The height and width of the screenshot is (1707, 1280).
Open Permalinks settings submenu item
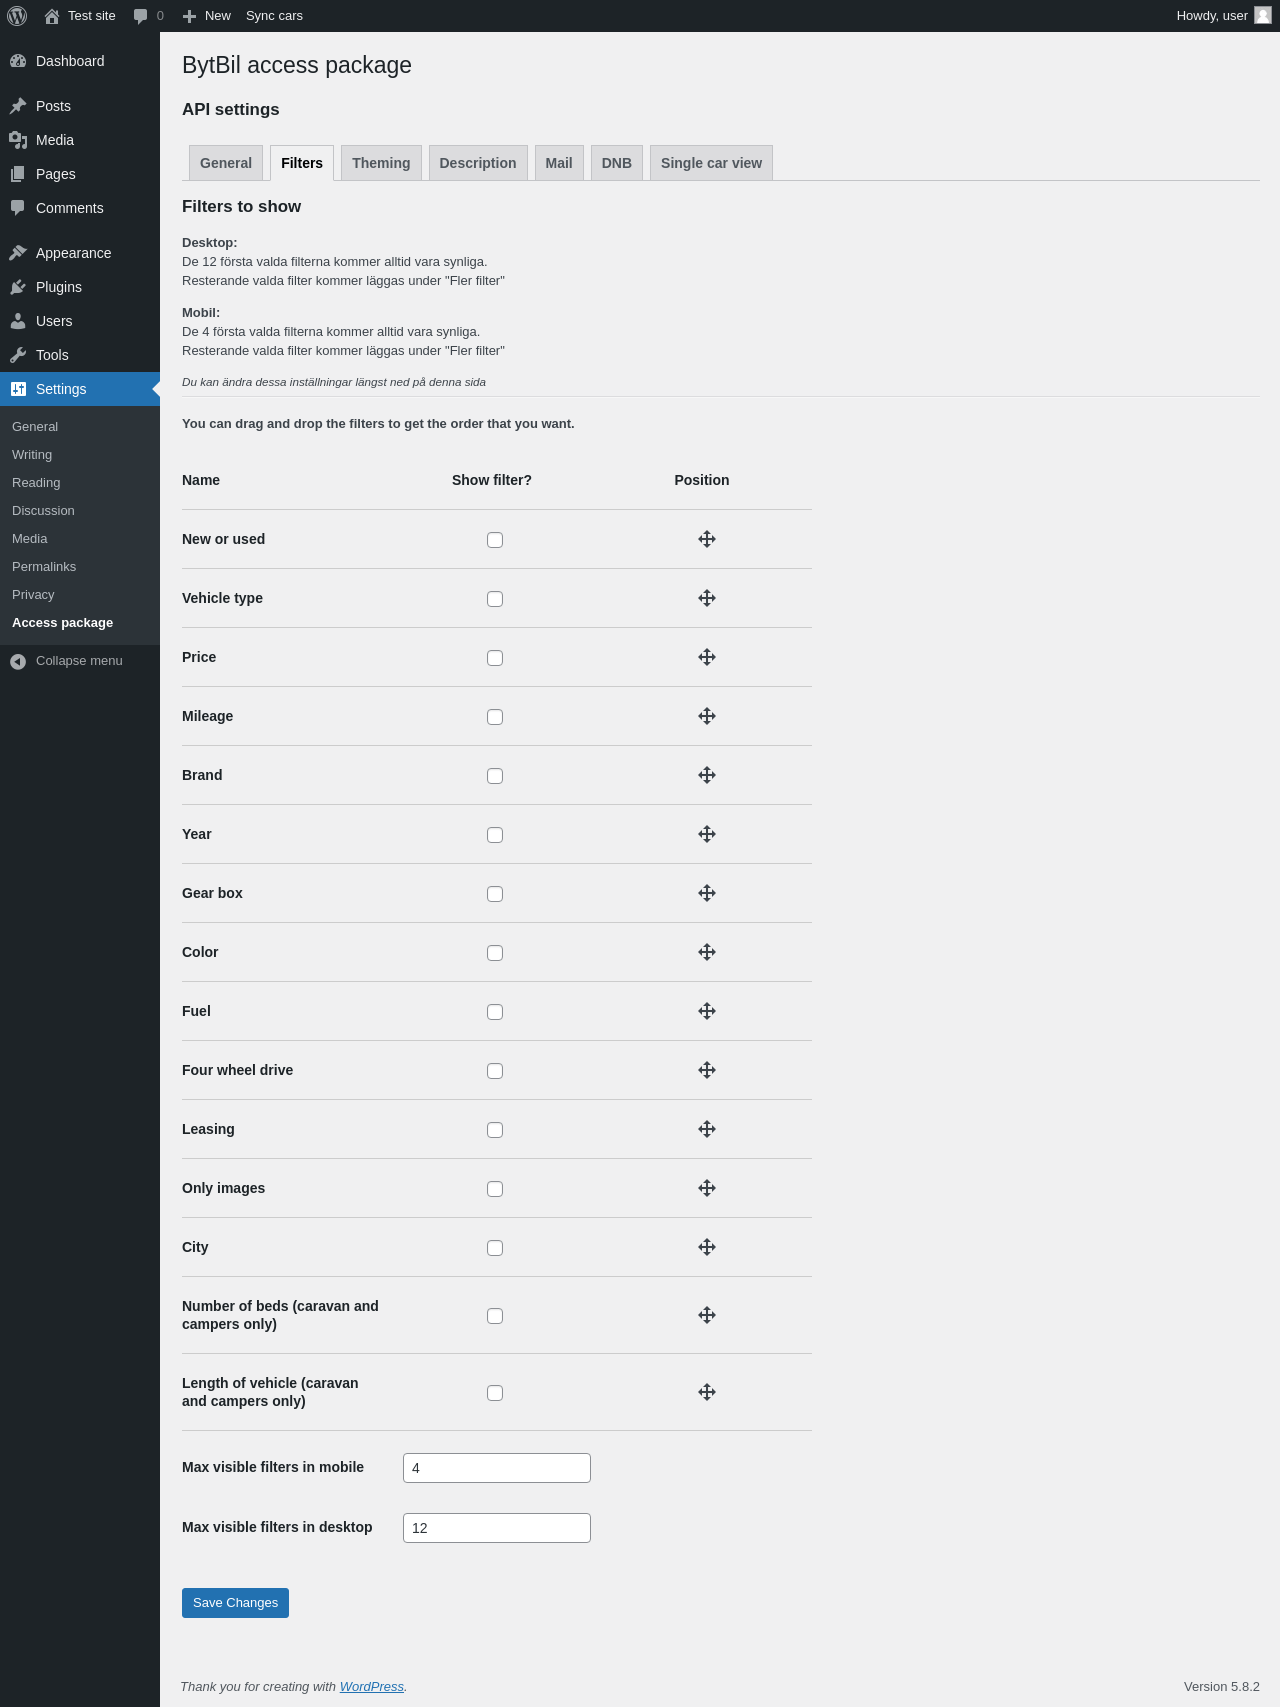click(x=44, y=567)
